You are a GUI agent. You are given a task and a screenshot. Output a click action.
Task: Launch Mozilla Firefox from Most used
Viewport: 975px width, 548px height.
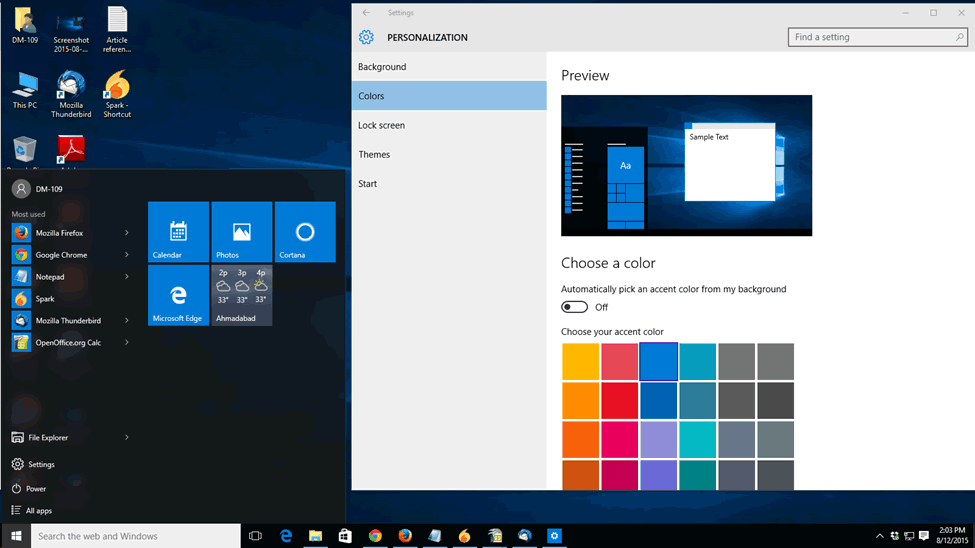71,233
